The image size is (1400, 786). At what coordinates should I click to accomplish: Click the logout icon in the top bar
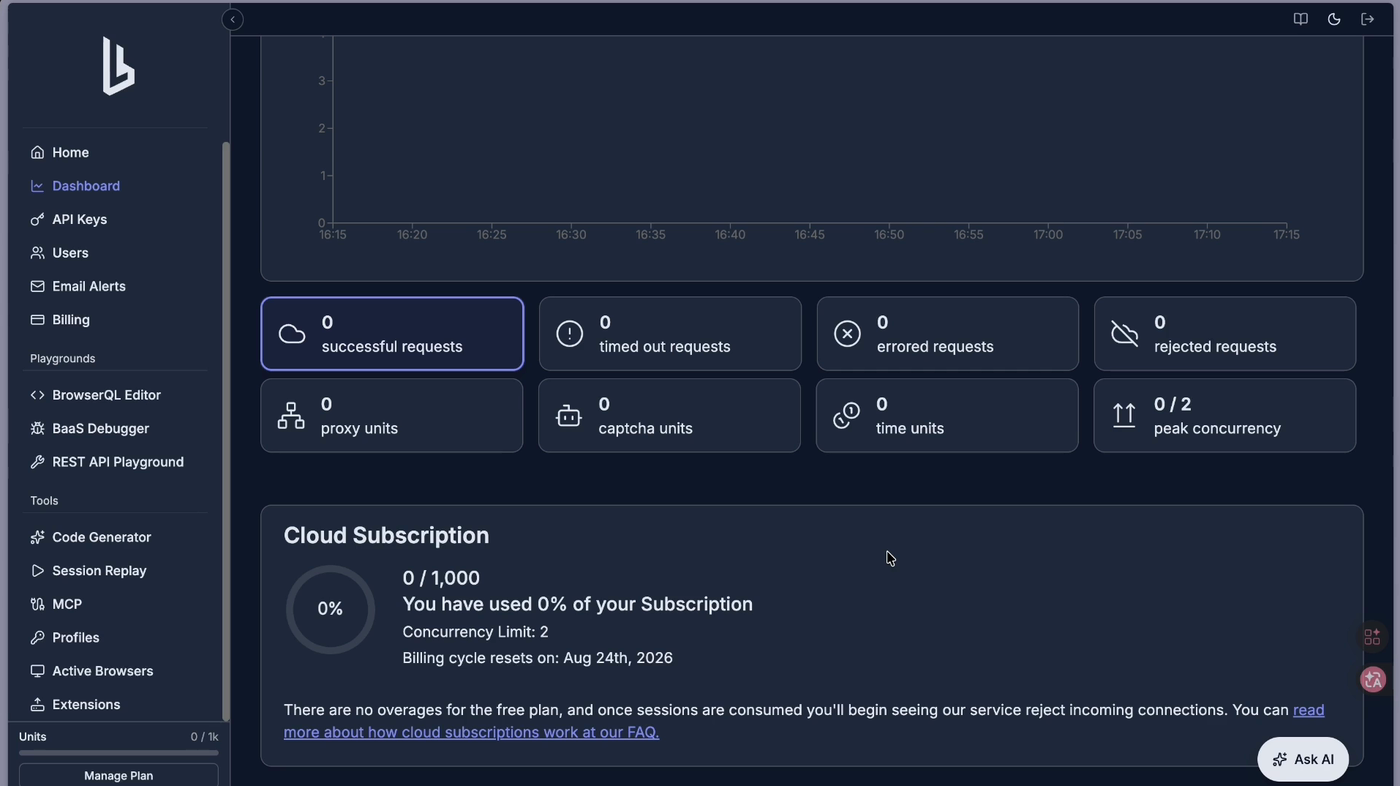(1367, 19)
